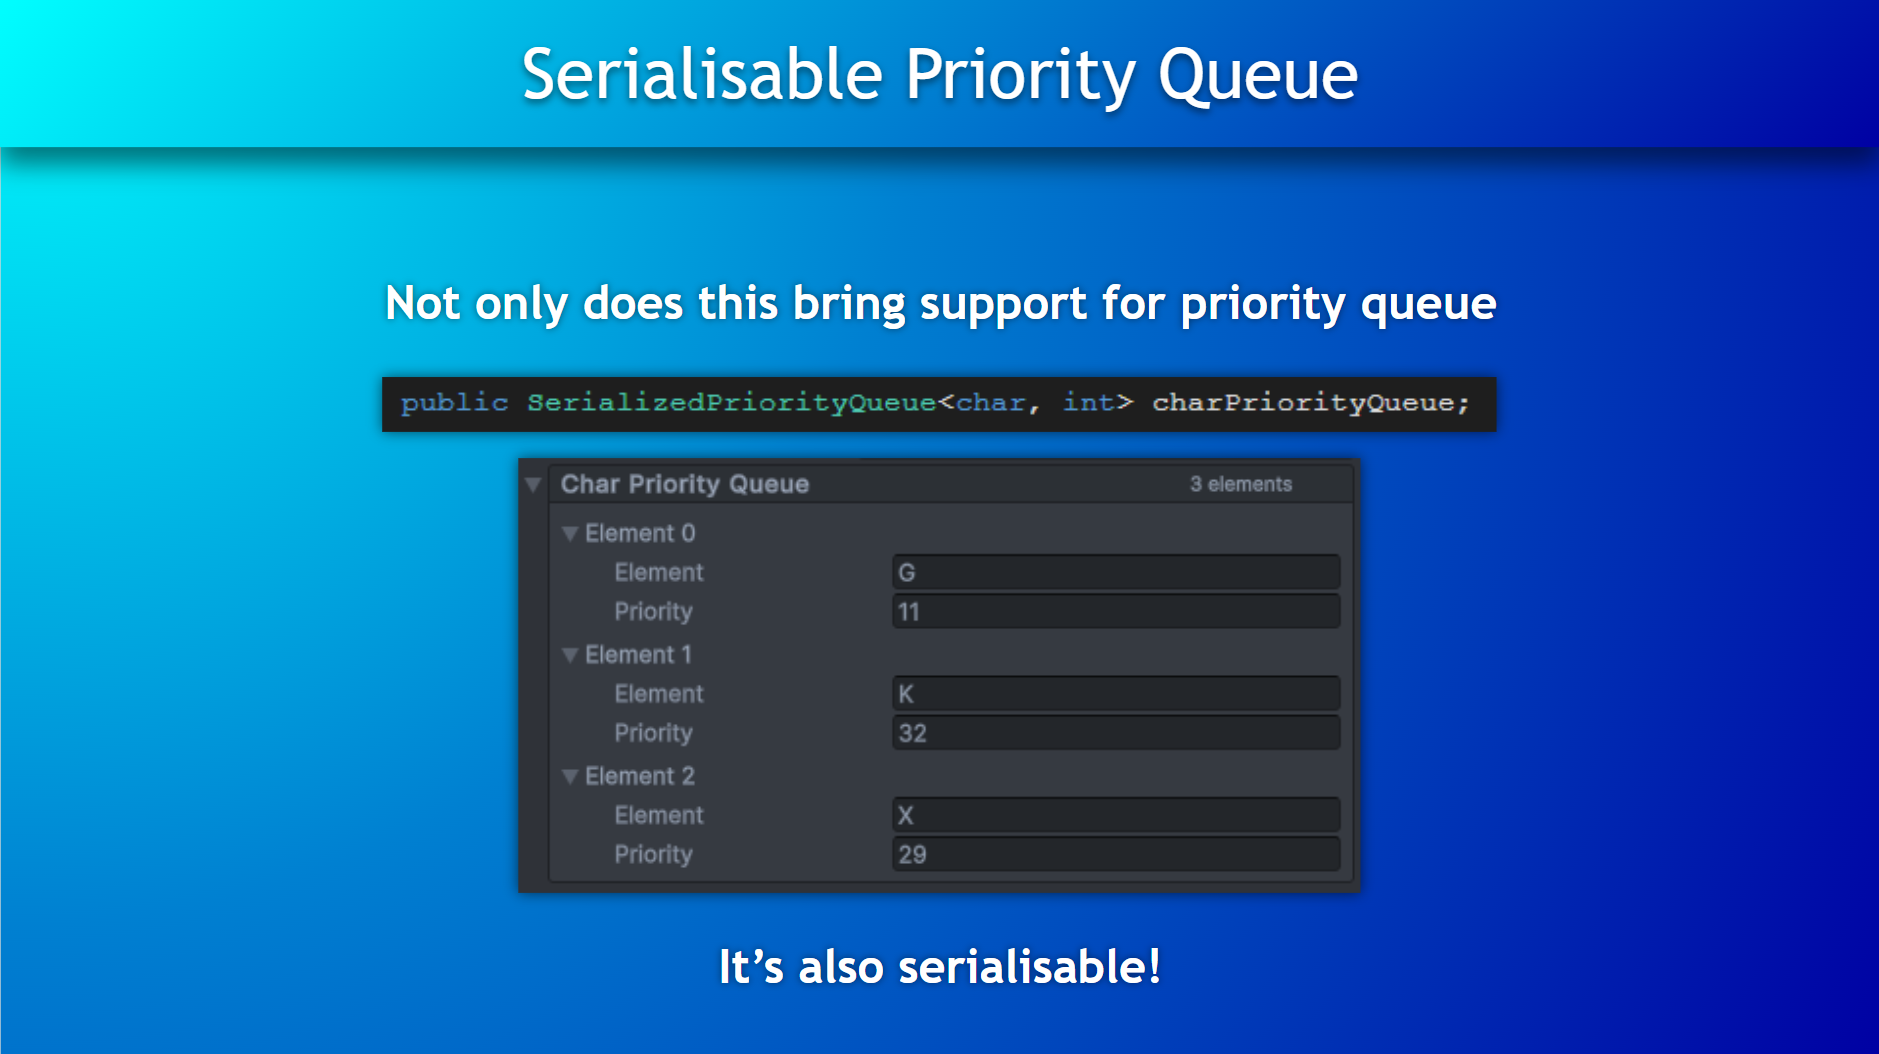
Task: Select the Element 1 row label
Action: (638, 655)
